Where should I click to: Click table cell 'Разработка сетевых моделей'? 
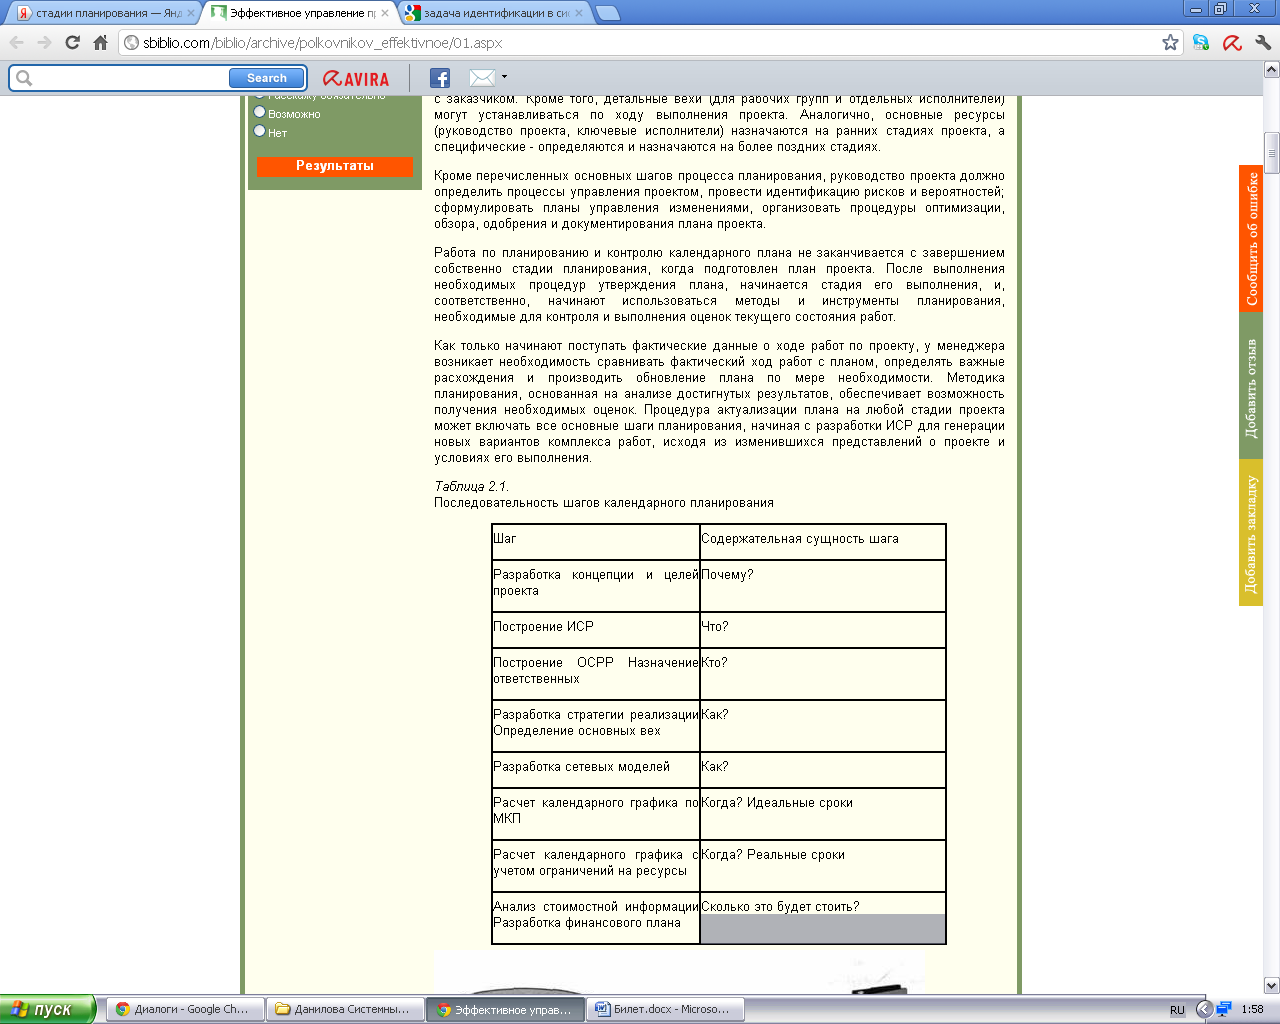click(x=596, y=770)
